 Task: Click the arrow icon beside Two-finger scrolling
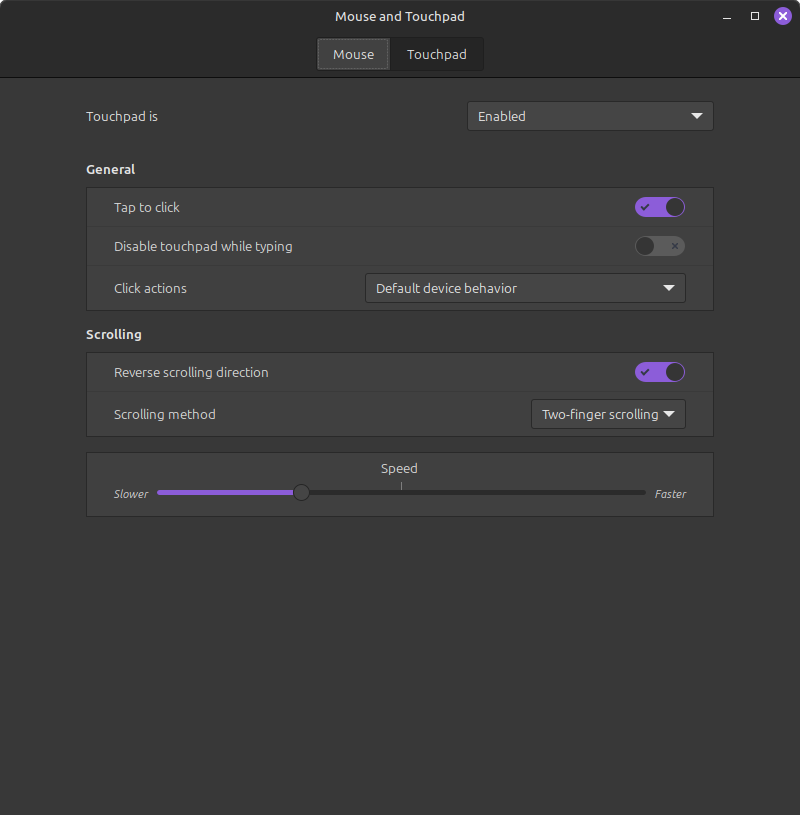669,414
